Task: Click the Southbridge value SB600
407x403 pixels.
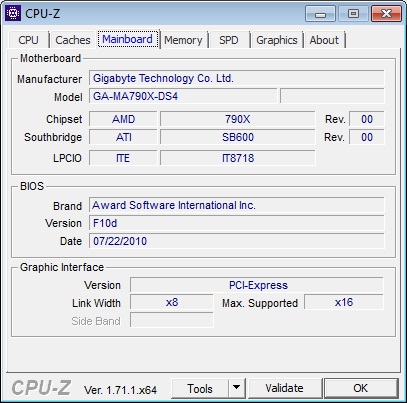Action: [x=237, y=137]
